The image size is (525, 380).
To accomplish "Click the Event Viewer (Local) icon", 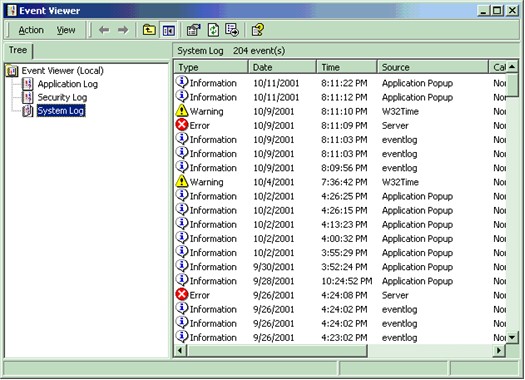I will (12, 71).
